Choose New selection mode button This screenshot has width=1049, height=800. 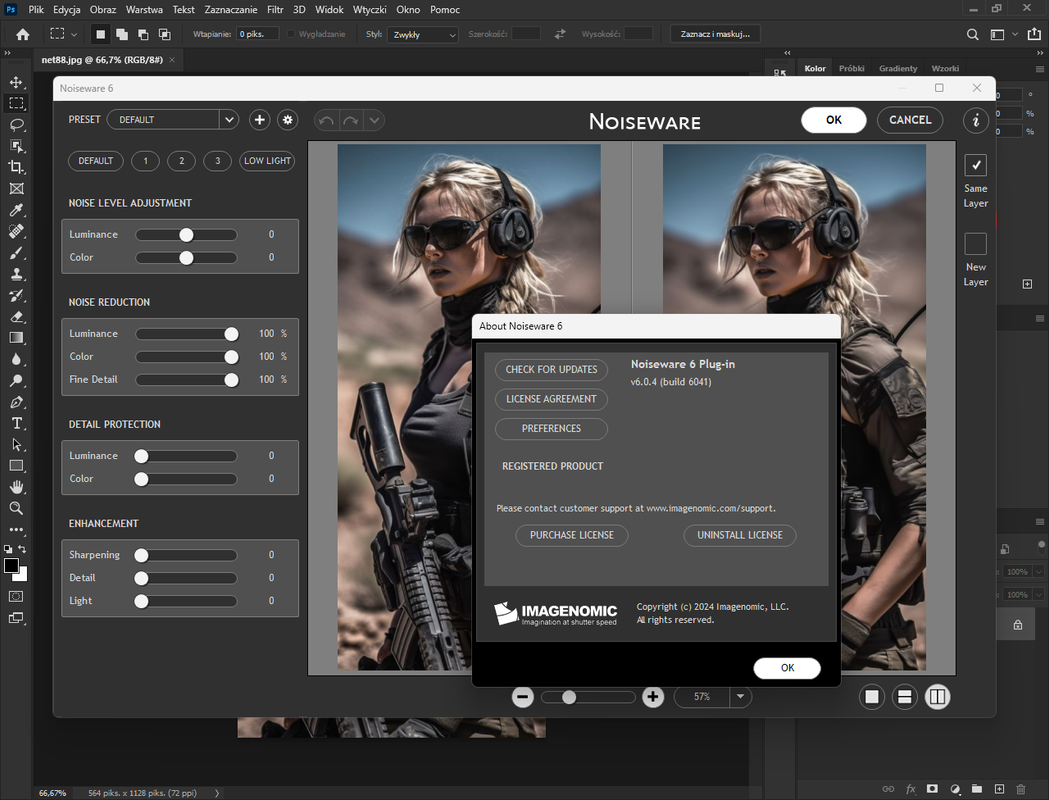click(x=100, y=34)
